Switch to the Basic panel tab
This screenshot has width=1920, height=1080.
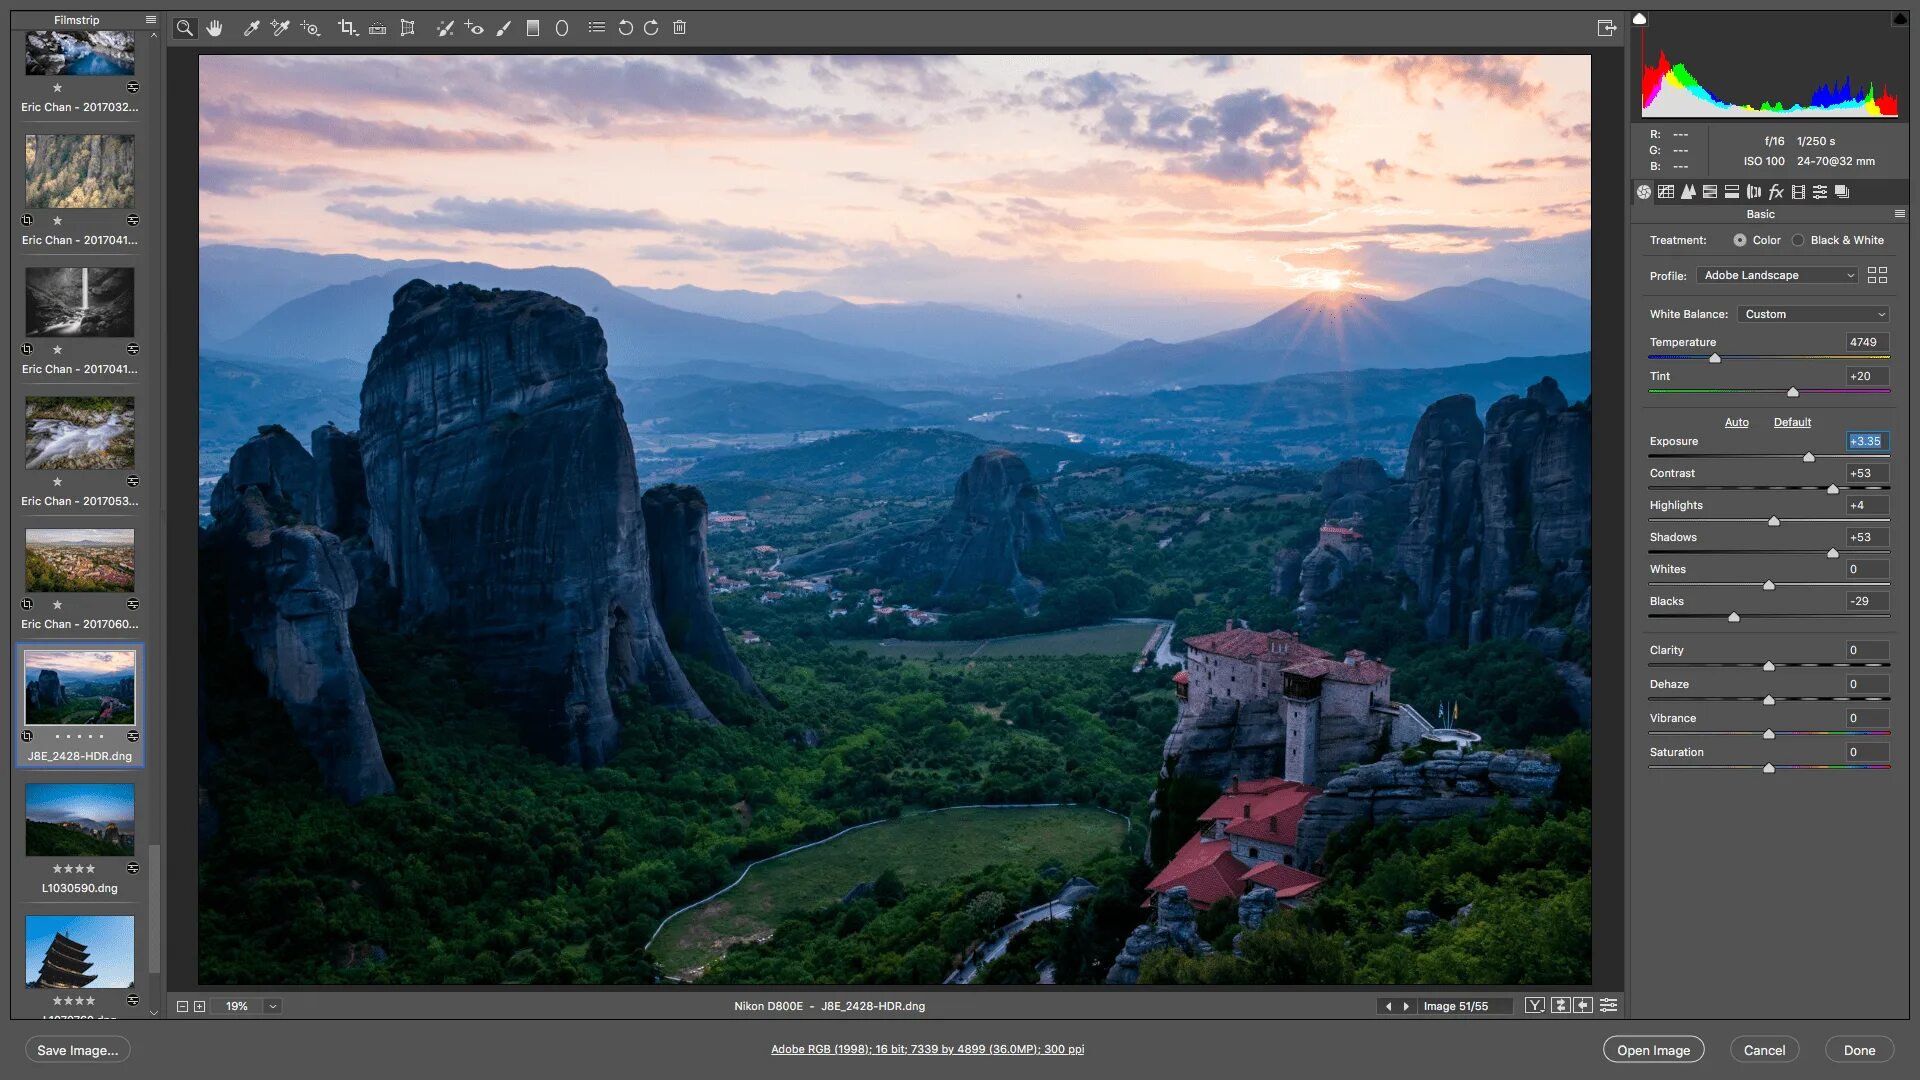pyautogui.click(x=1644, y=192)
